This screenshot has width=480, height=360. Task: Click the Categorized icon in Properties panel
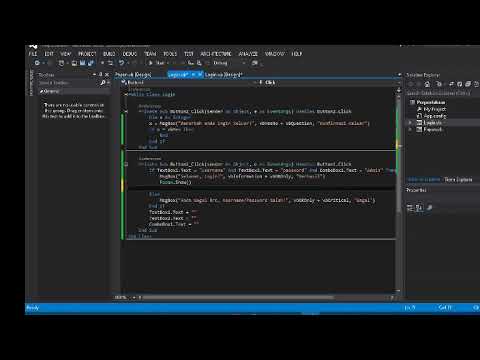click(410, 208)
